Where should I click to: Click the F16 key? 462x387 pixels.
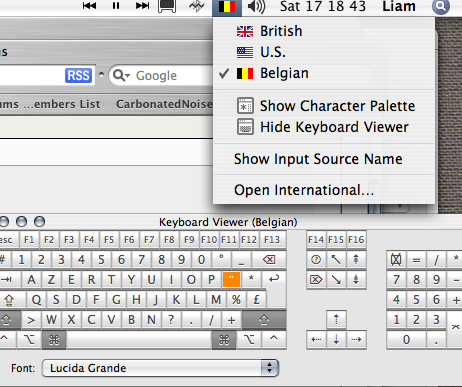[356, 240]
